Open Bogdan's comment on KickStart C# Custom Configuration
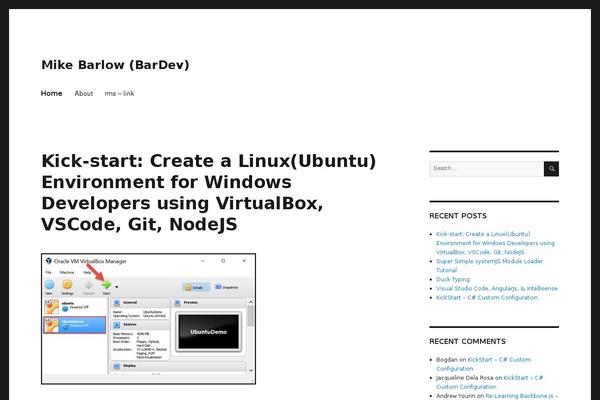 [x=484, y=364]
